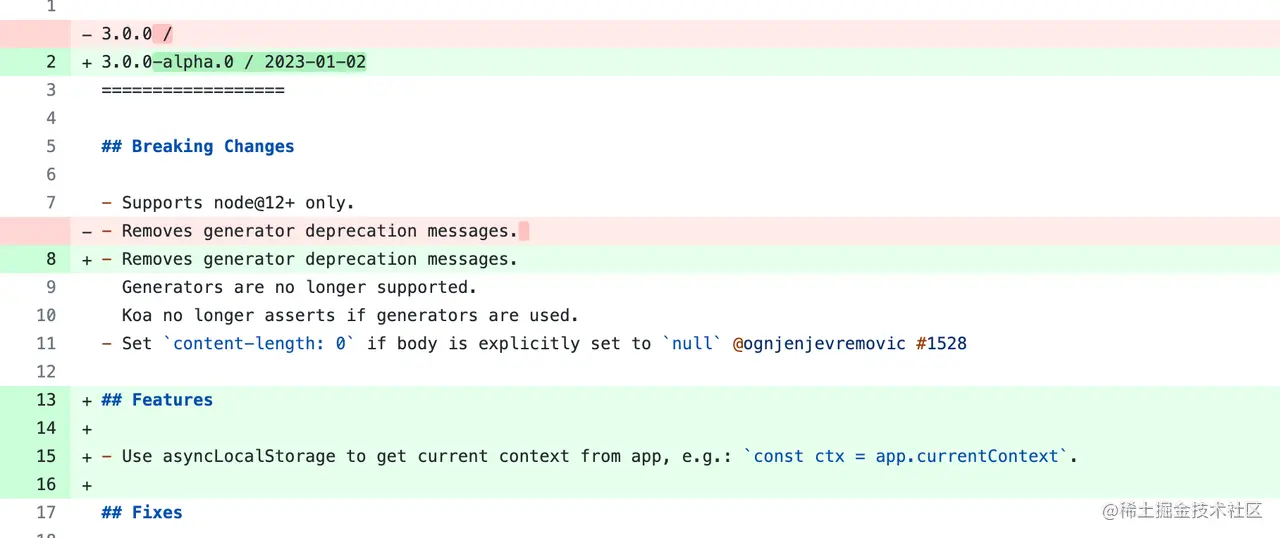Open the #1528 issue reference

coord(941,343)
